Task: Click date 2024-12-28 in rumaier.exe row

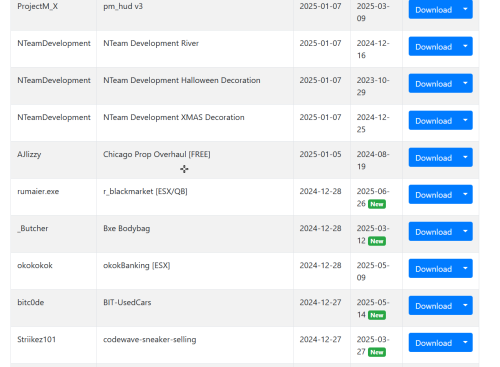Action: 320,191
